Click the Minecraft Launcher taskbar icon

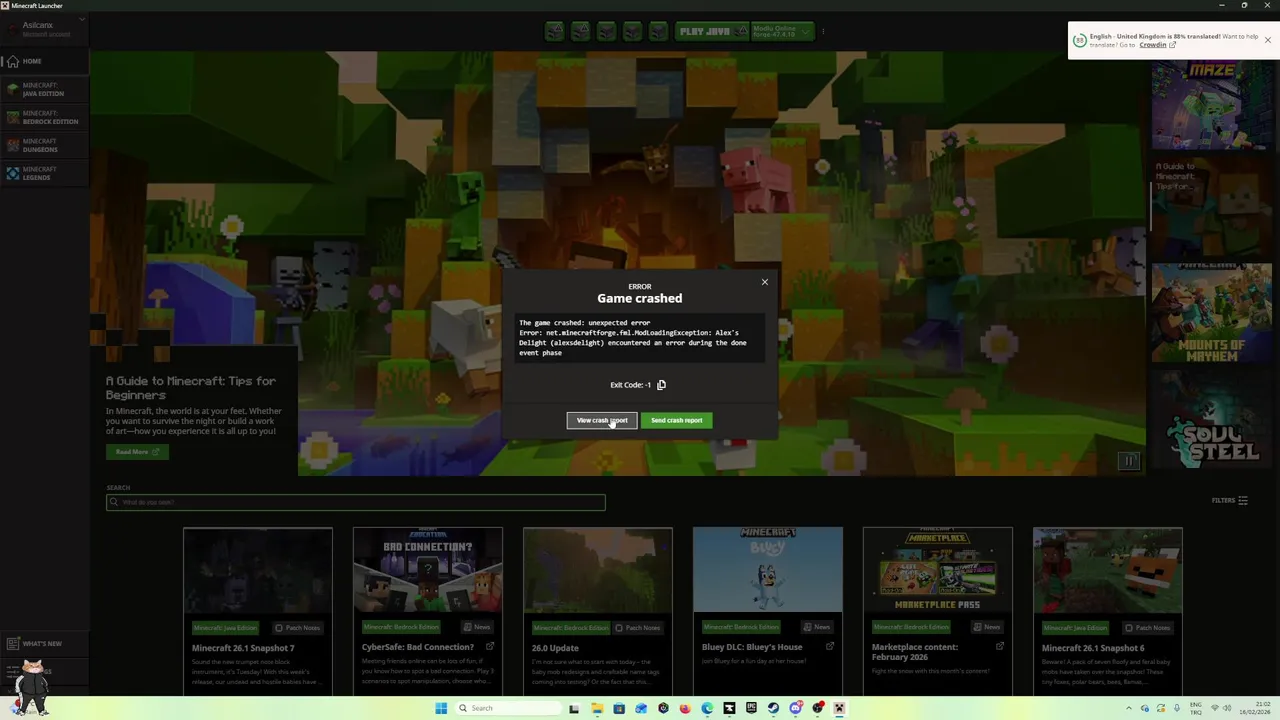840,708
